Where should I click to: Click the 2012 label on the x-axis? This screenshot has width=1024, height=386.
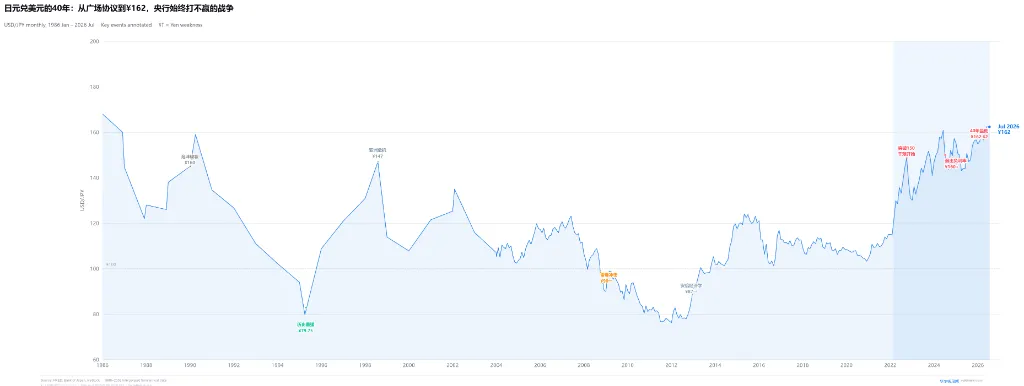tap(671, 365)
